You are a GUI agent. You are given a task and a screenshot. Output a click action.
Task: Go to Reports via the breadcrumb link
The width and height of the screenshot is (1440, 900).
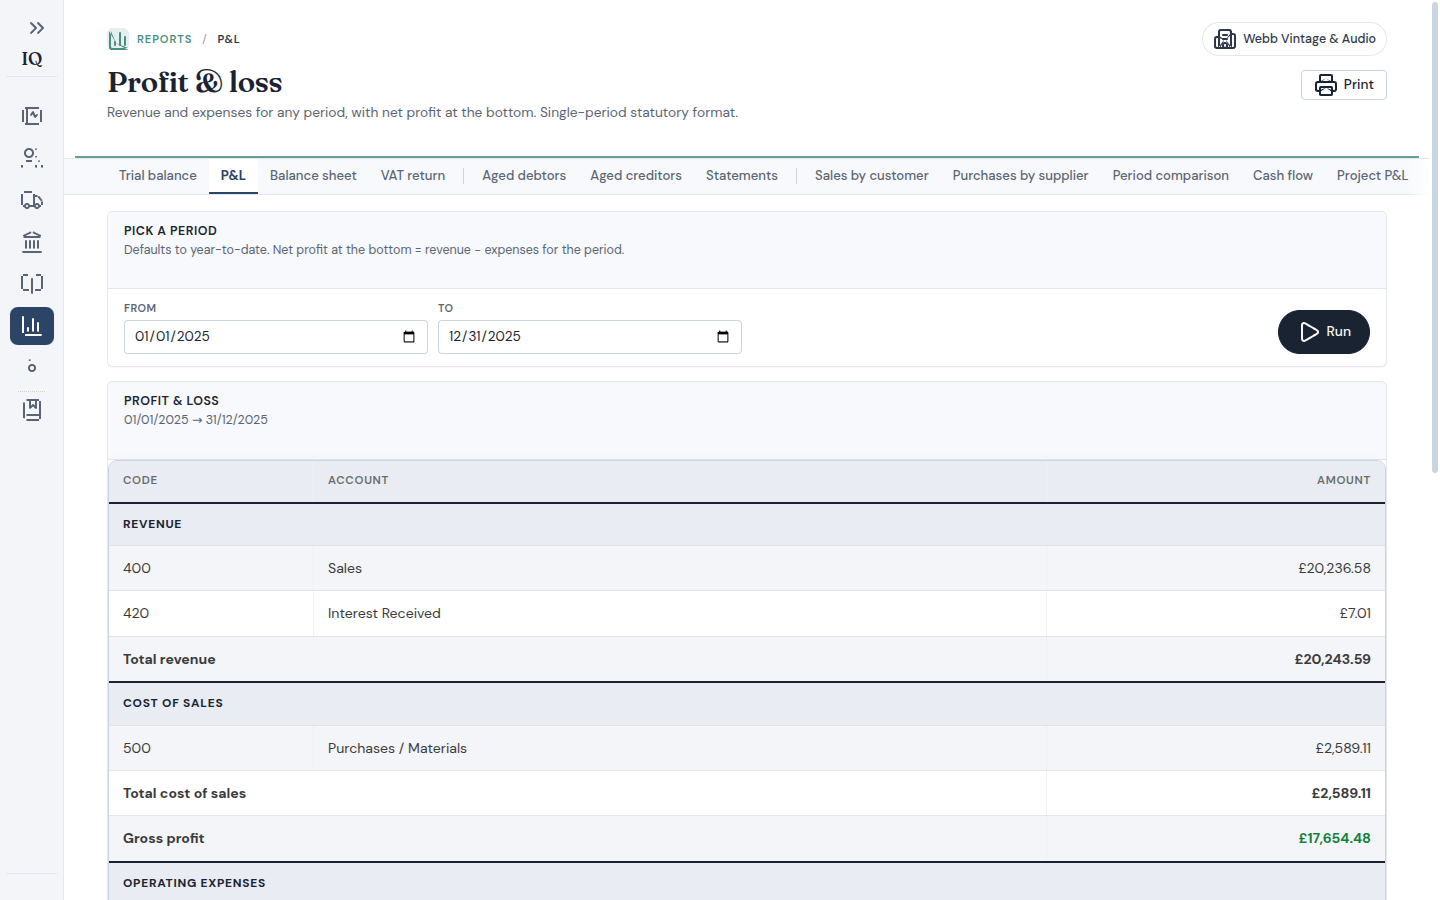(164, 39)
